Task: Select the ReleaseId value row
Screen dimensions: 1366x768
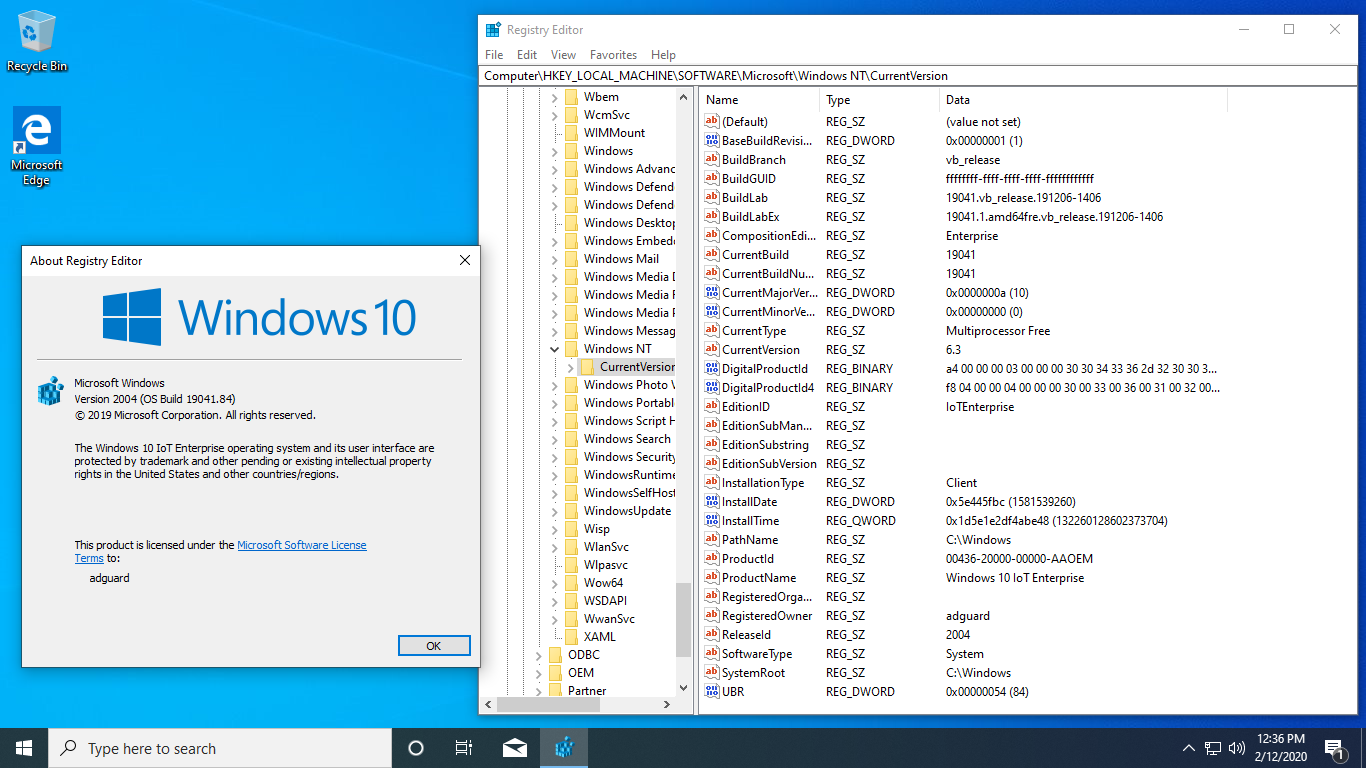Action: coord(962,635)
